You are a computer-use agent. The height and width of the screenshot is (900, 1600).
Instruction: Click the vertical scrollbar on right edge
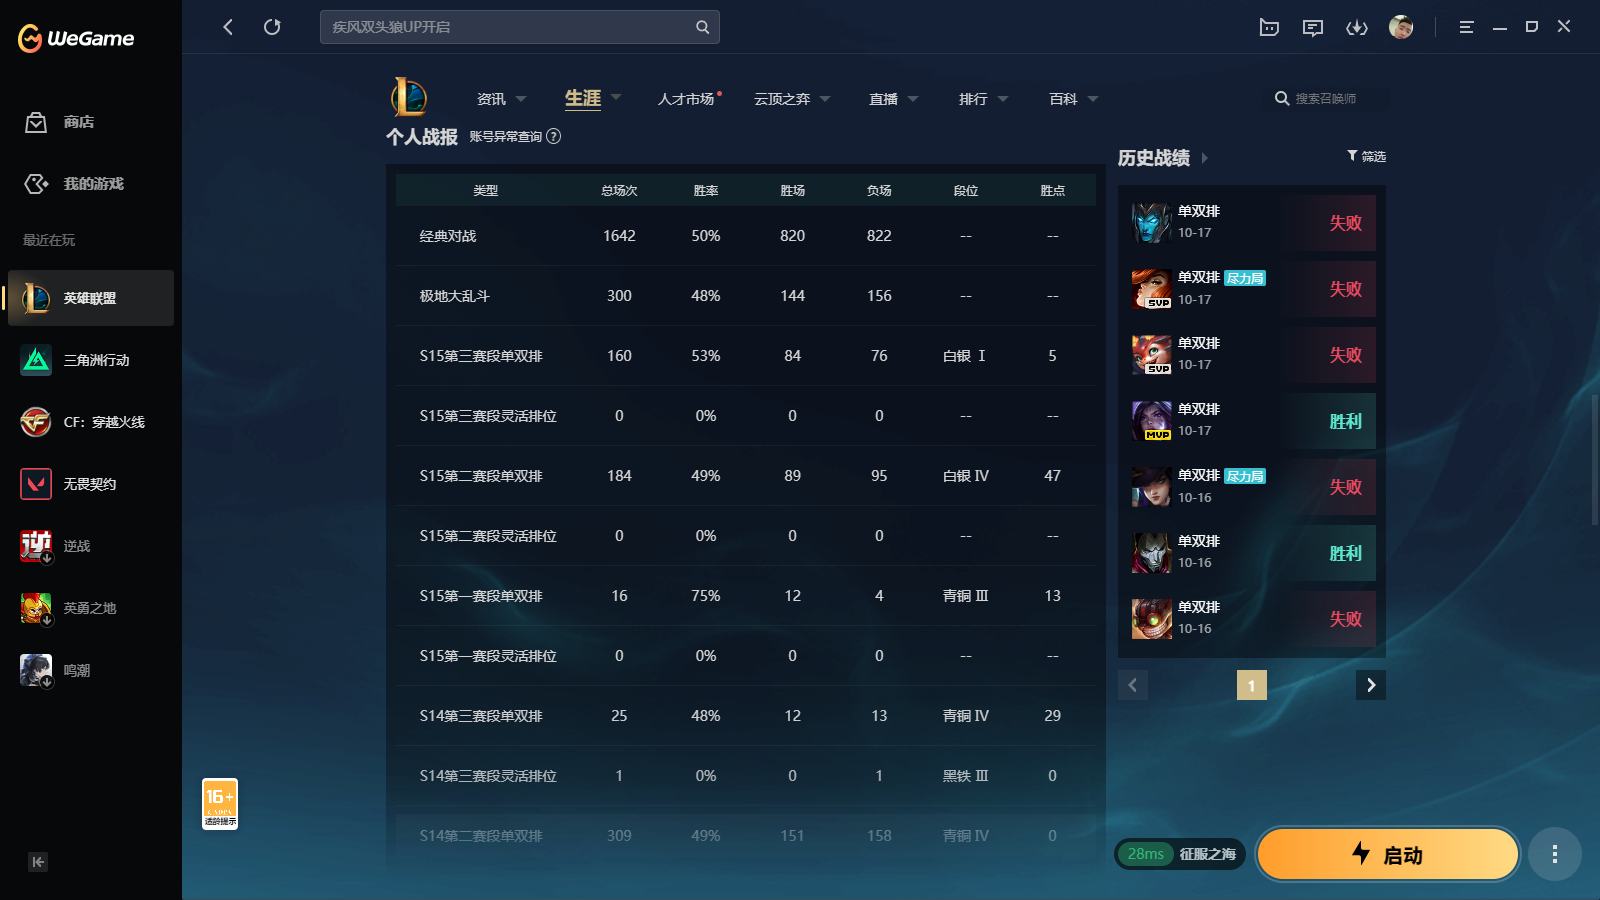pyautogui.click(x=1595, y=460)
